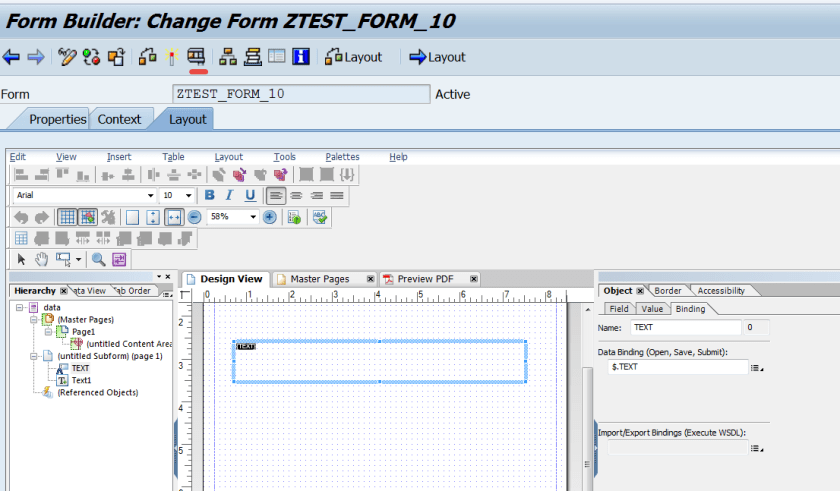Click the zoom in plus icon
The image size is (840, 491).
click(x=269, y=217)
